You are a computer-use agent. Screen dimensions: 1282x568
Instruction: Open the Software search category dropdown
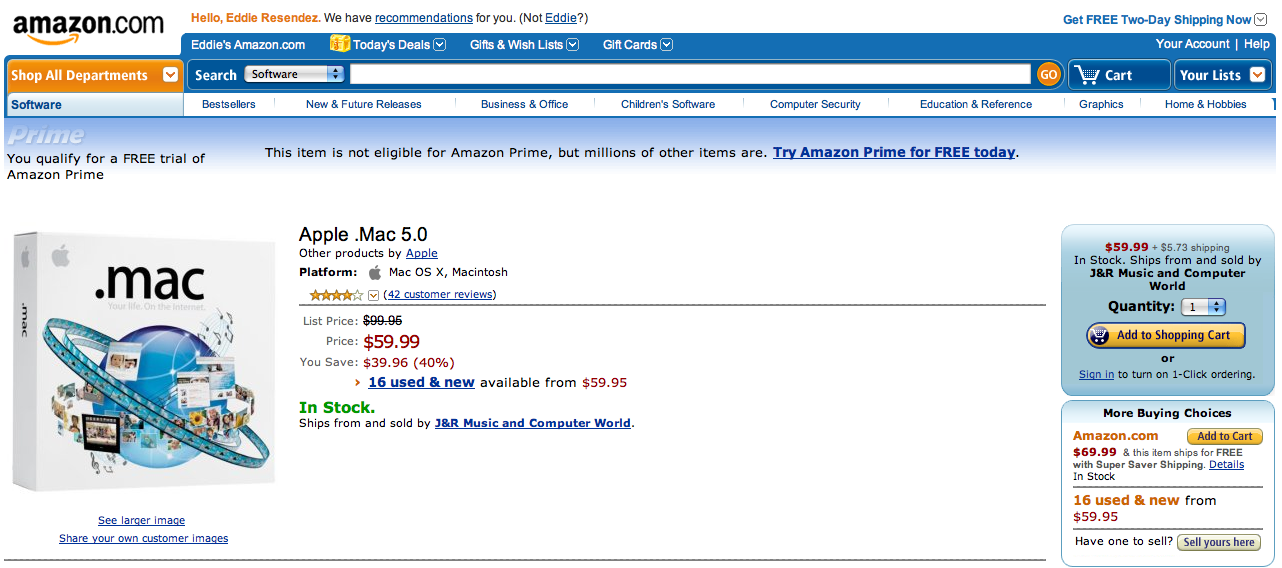pos(295,74)
